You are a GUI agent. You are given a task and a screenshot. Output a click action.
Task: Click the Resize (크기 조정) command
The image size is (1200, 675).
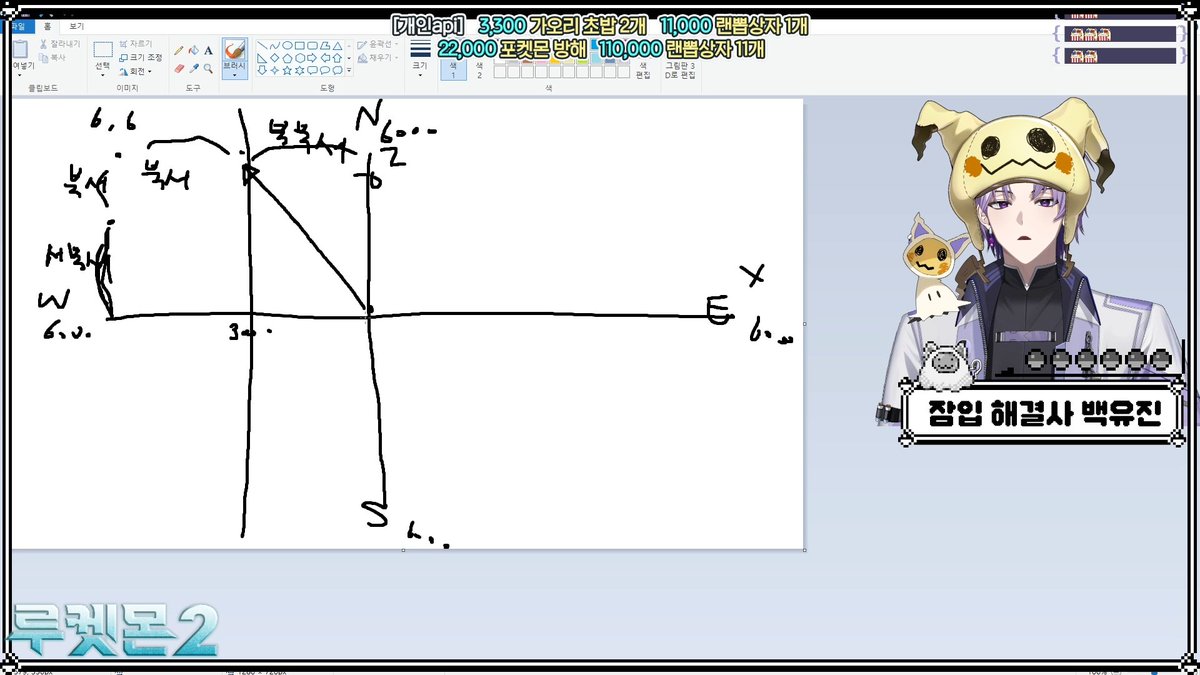coord(140,57)
